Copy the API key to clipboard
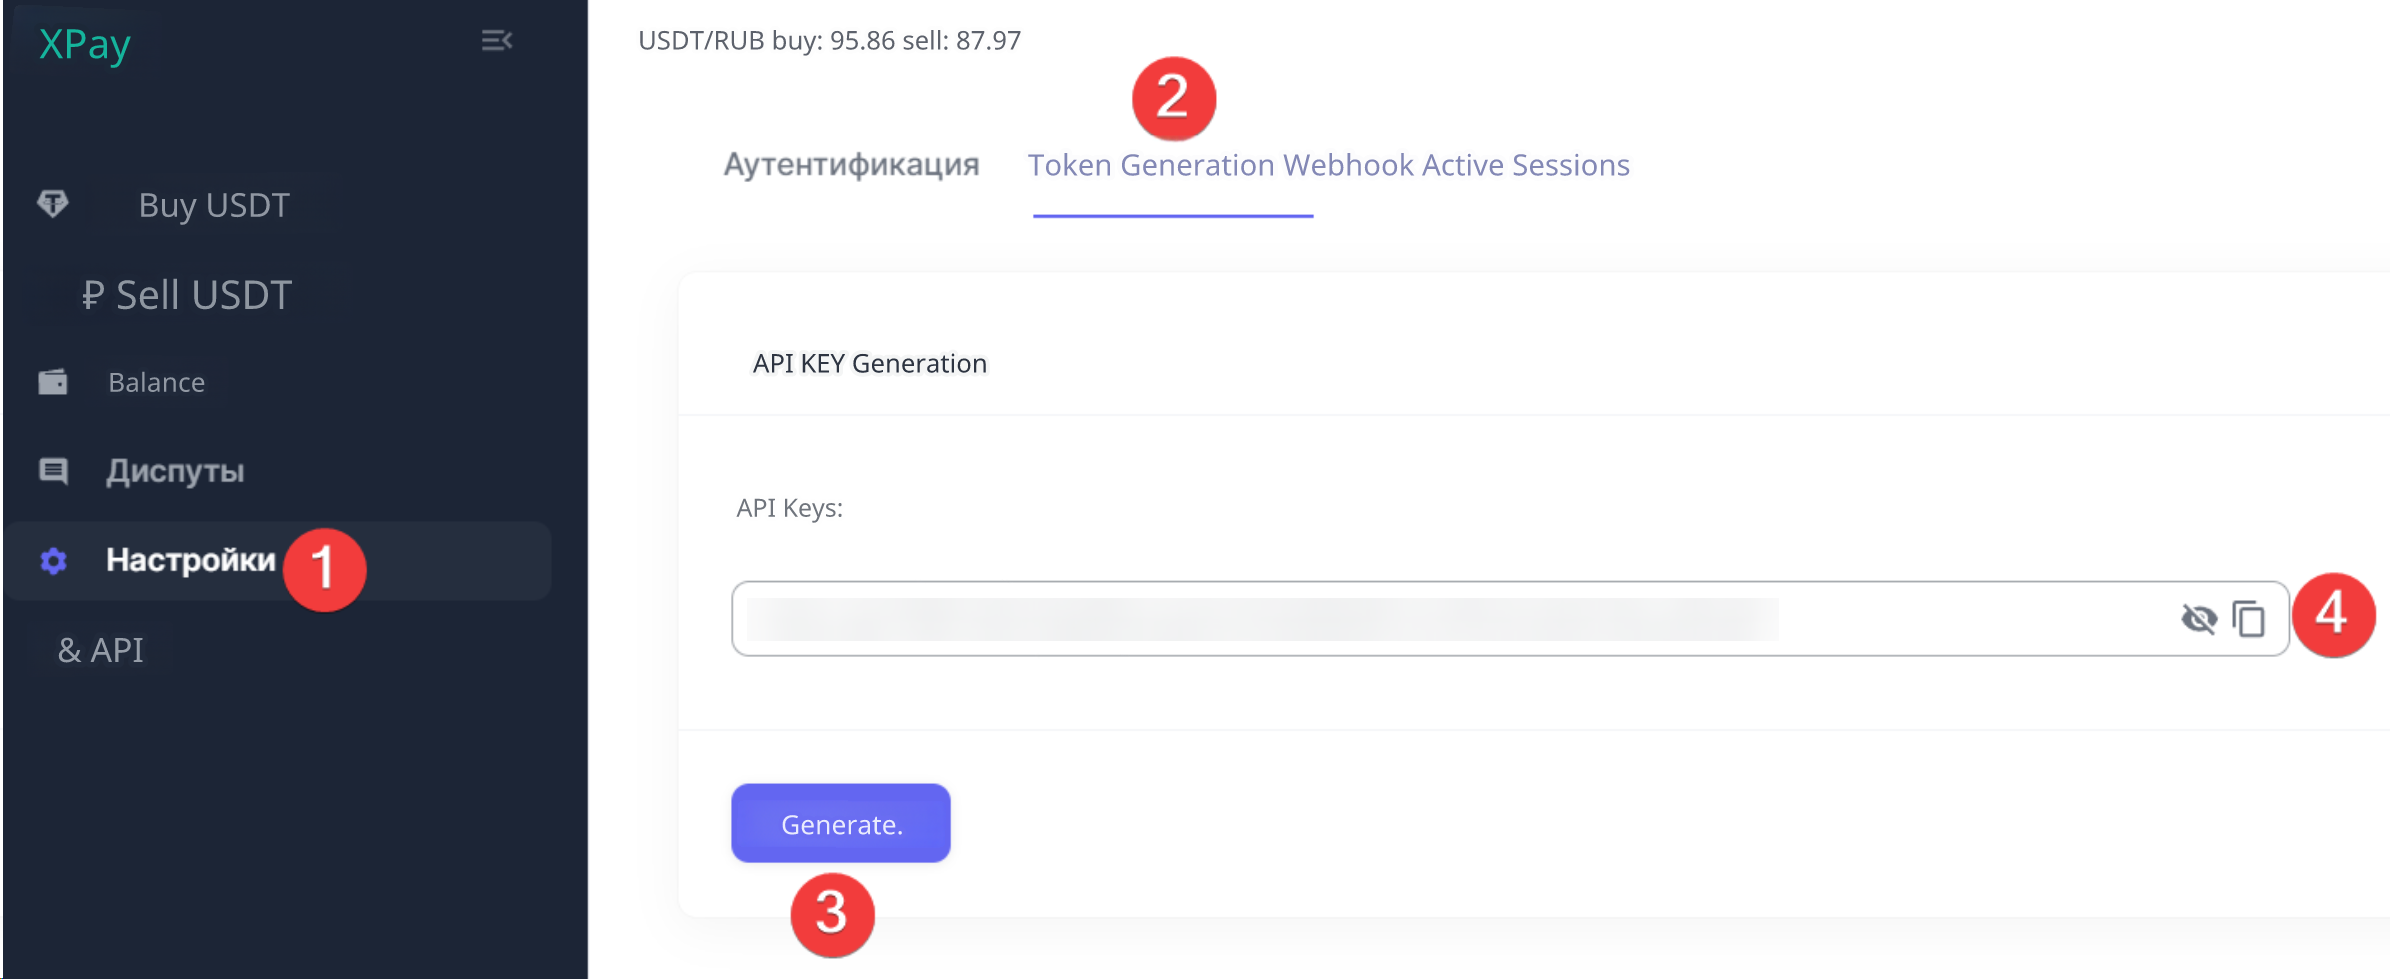This screenshot has width=2390, height=979. tap(2249, 619)
